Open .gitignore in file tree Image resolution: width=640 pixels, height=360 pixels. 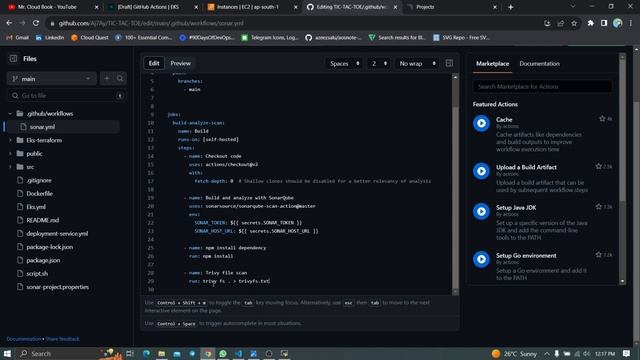[x=39, y=180]
